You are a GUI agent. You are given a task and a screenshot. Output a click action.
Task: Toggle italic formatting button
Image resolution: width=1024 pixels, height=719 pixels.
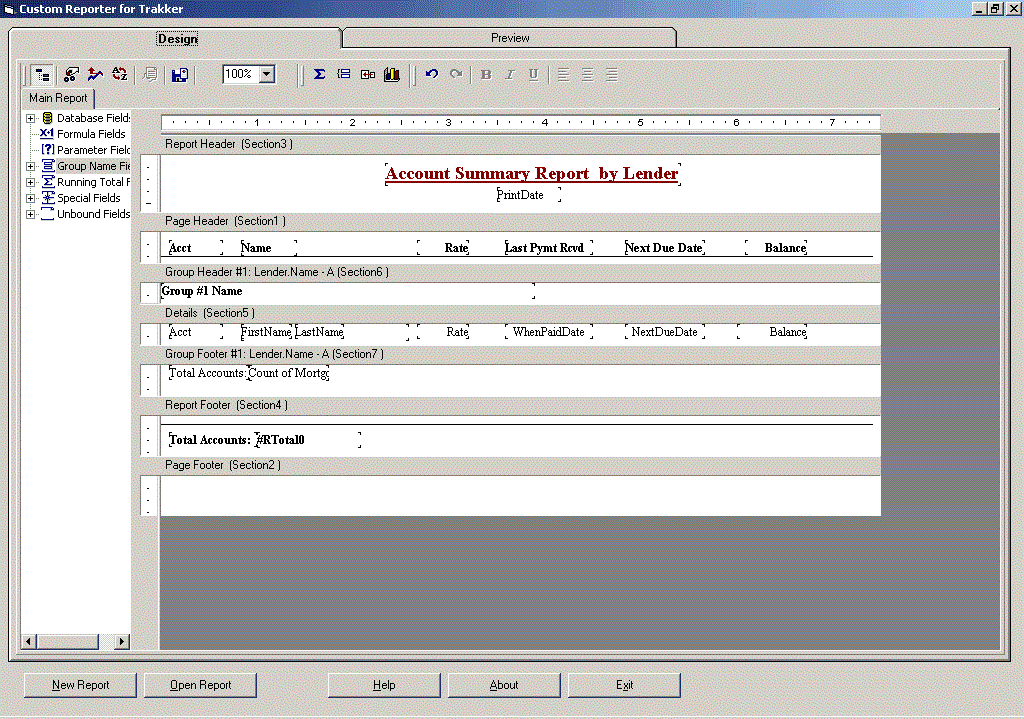509,75
